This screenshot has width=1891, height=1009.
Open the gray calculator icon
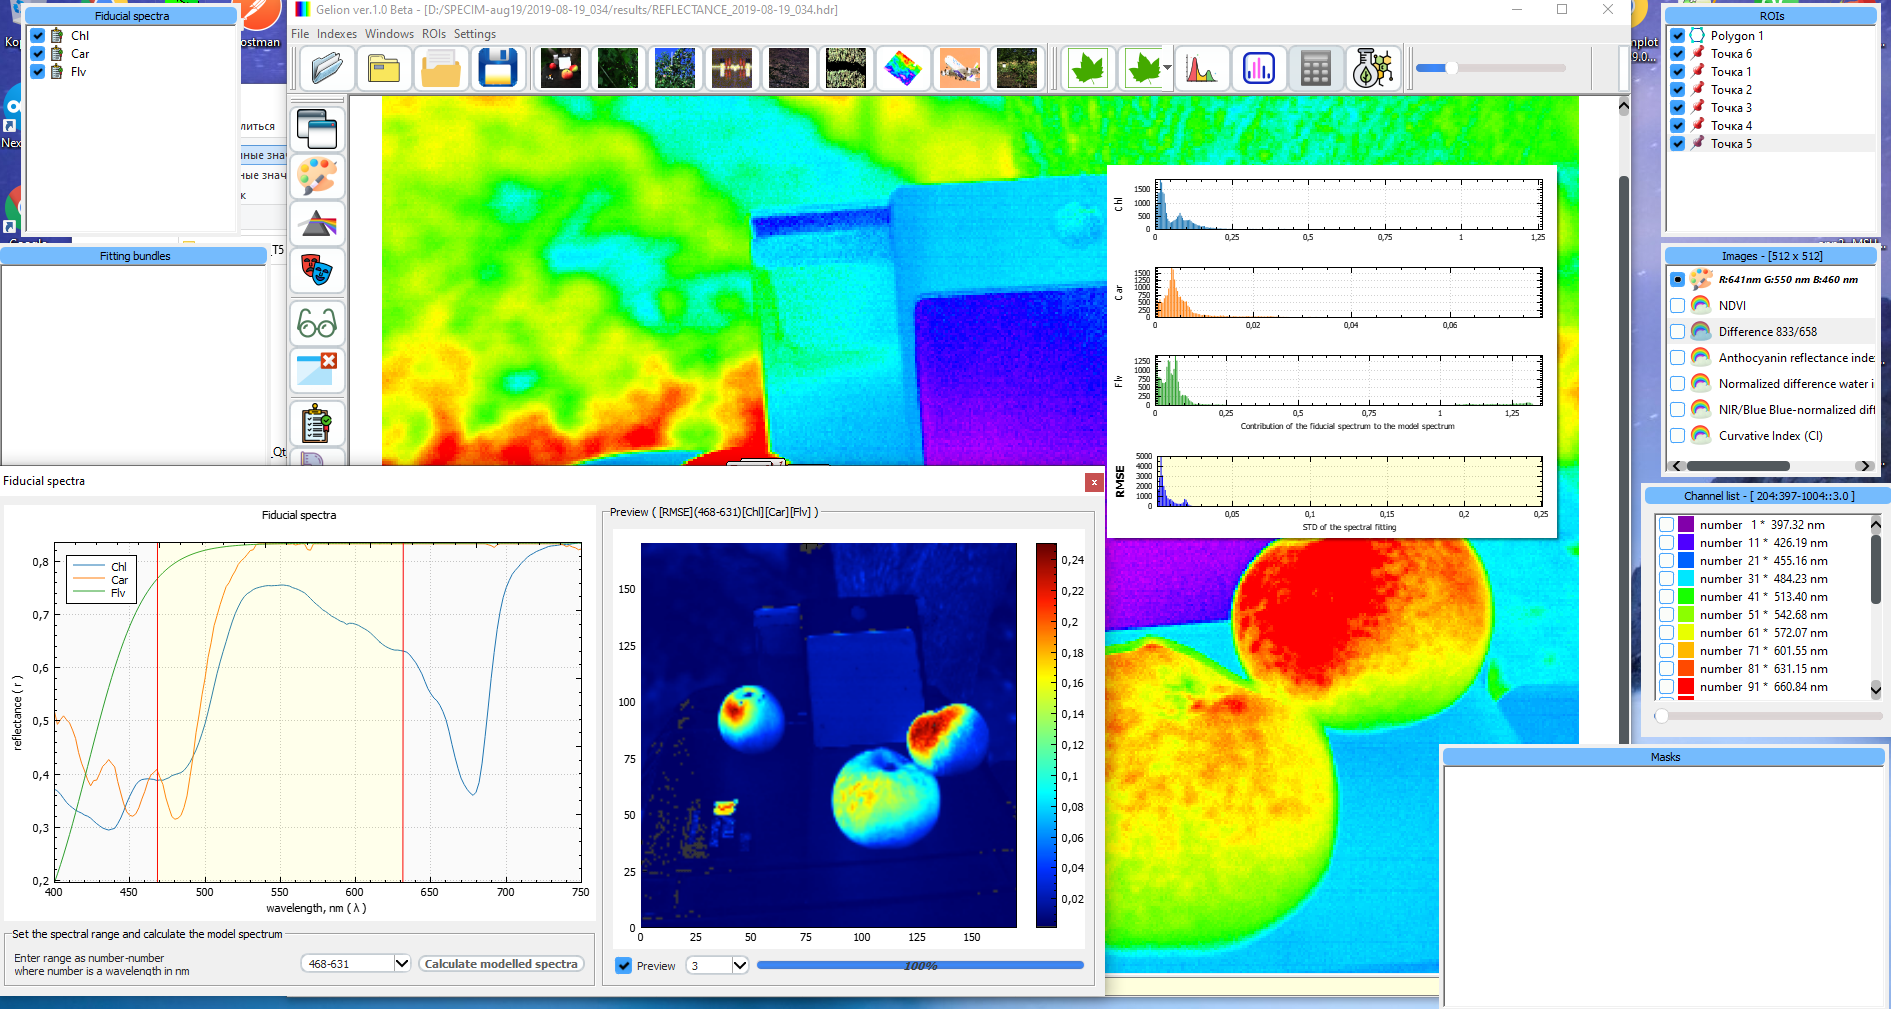(x=1315, y=69)
